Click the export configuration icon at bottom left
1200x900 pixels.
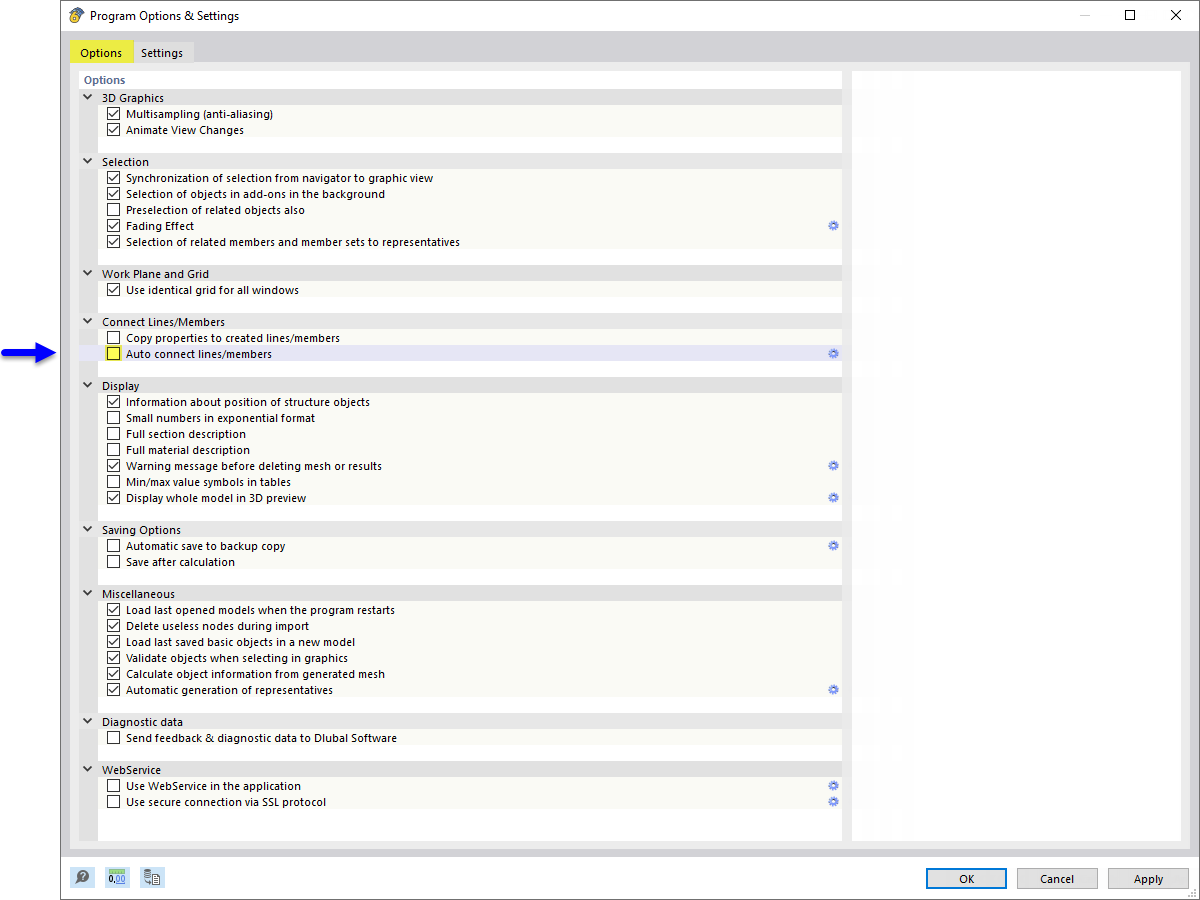point(152,877)
